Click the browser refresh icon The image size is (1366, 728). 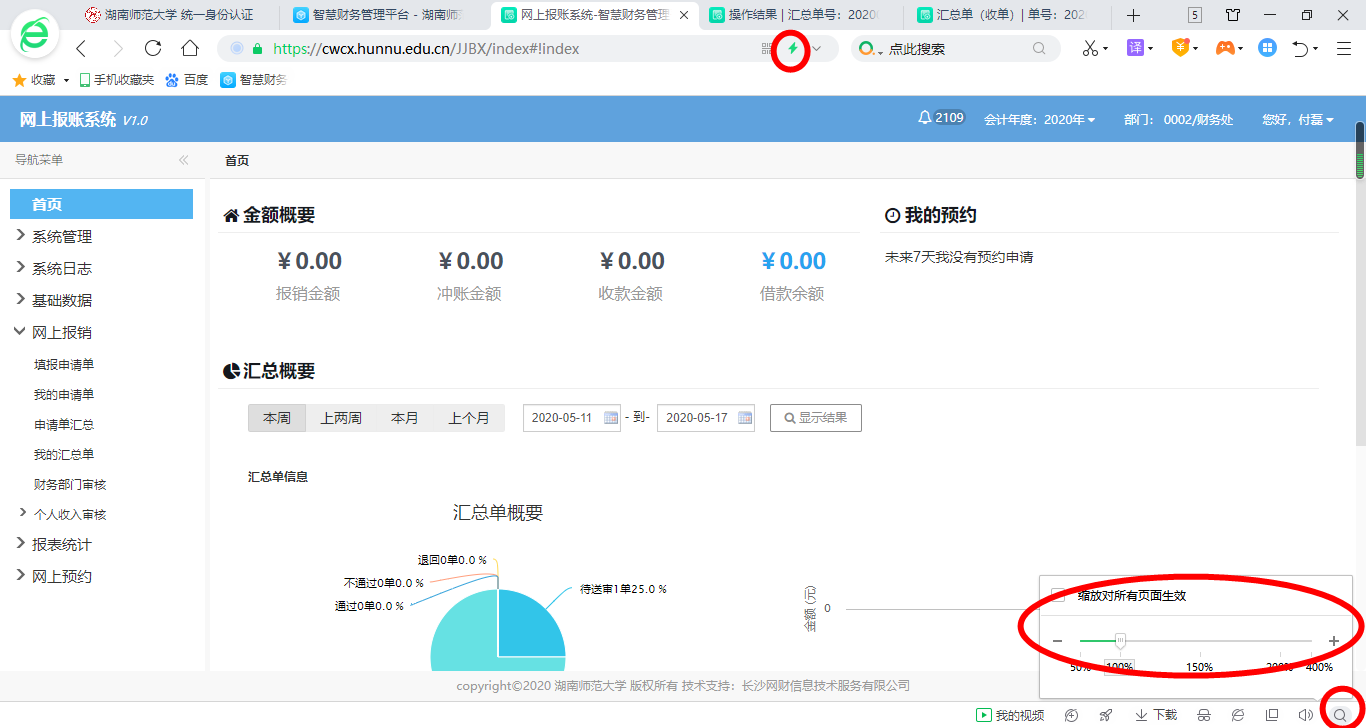coord(153,48)
